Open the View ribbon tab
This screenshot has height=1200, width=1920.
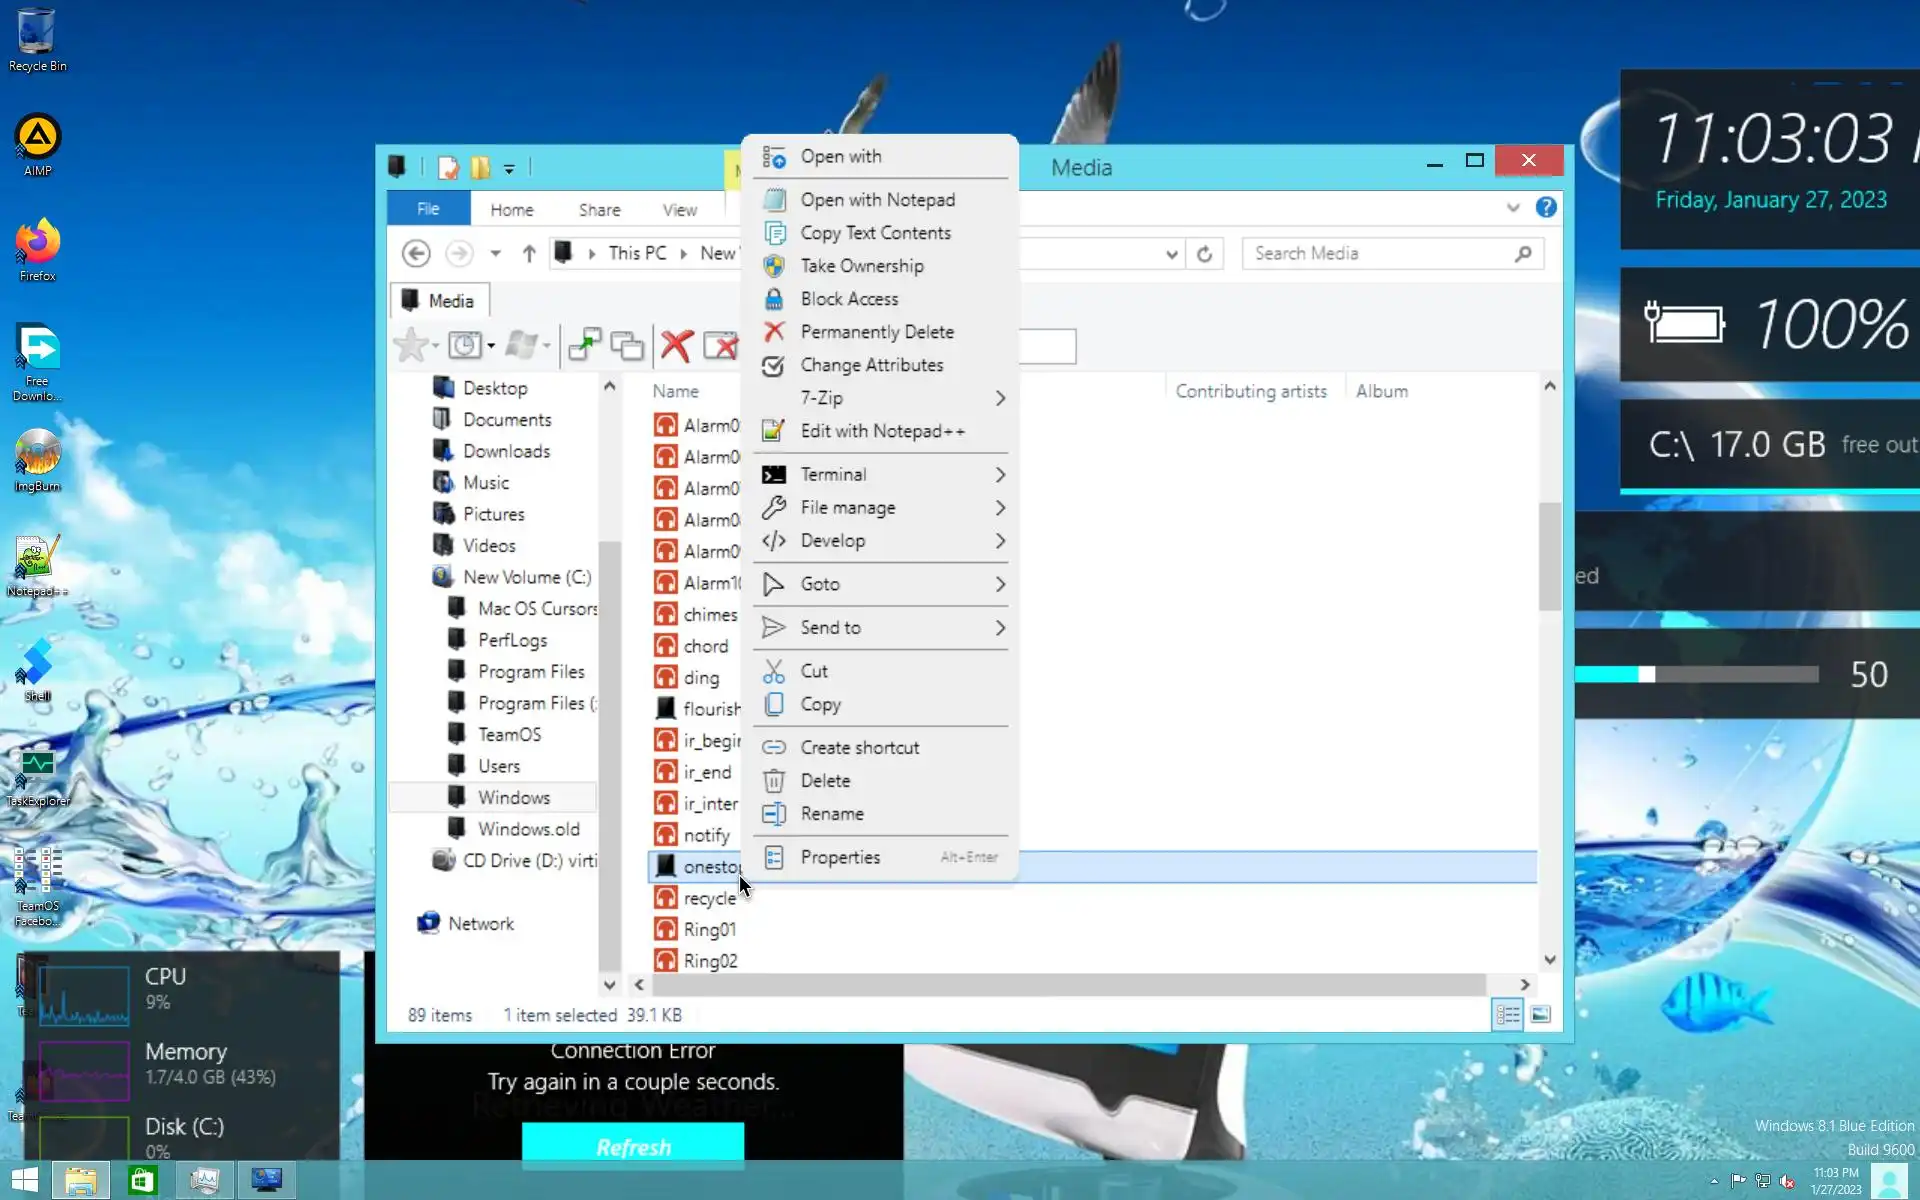coord(679,210)
